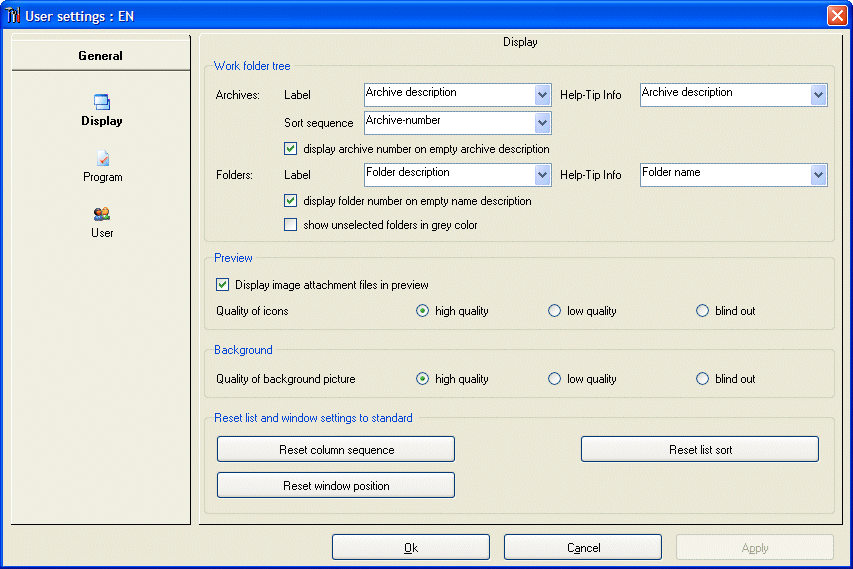Click Reset column sequence button
Viewport: 853px width, 569px height.
[x=336, y=449]
